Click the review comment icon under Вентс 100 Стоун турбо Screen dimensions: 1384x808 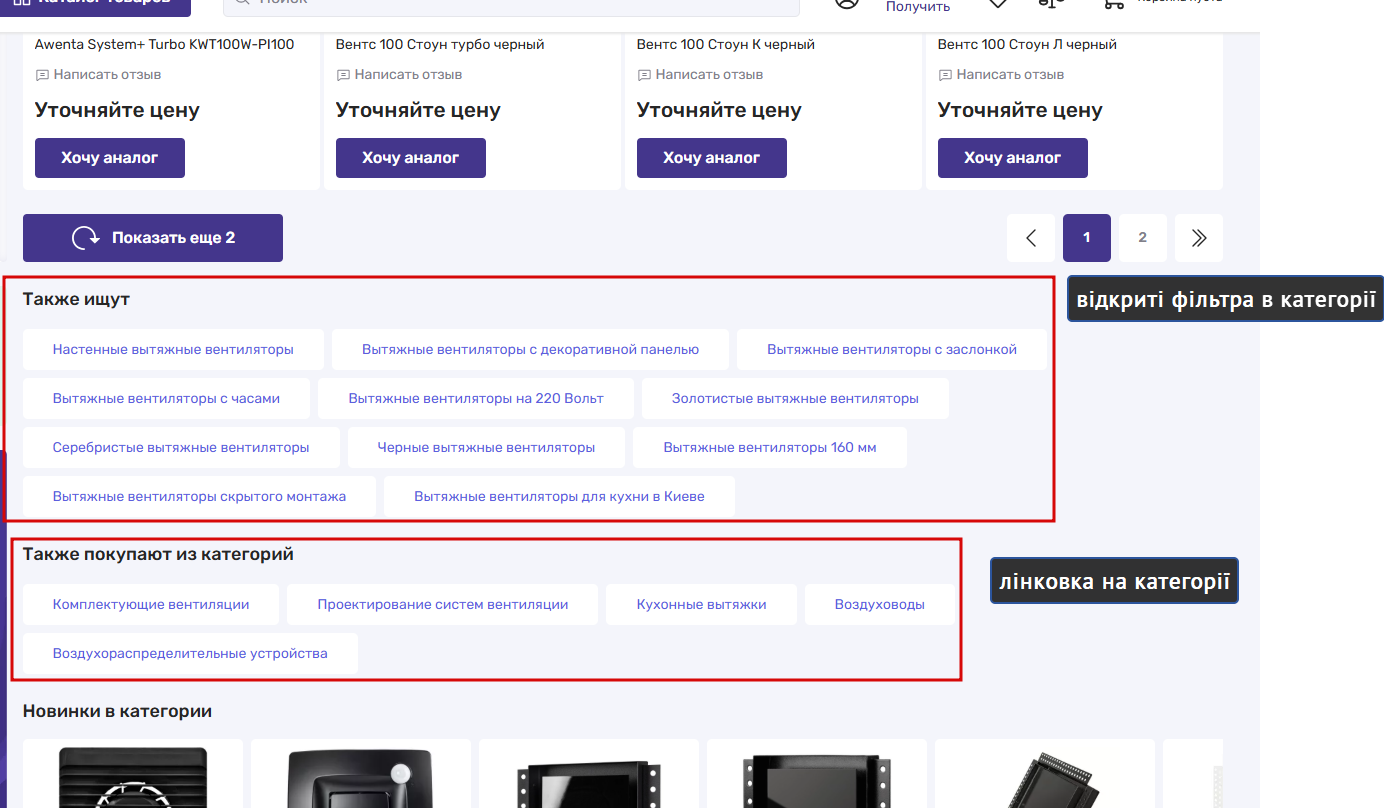point(343,75)
